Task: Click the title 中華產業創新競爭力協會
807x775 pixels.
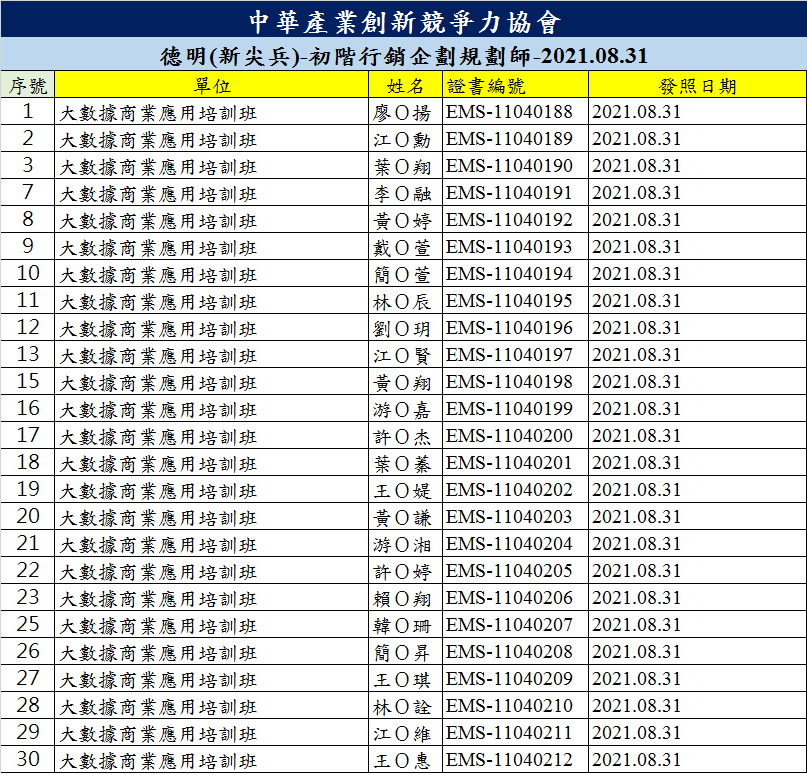Action: coord(405,23)
